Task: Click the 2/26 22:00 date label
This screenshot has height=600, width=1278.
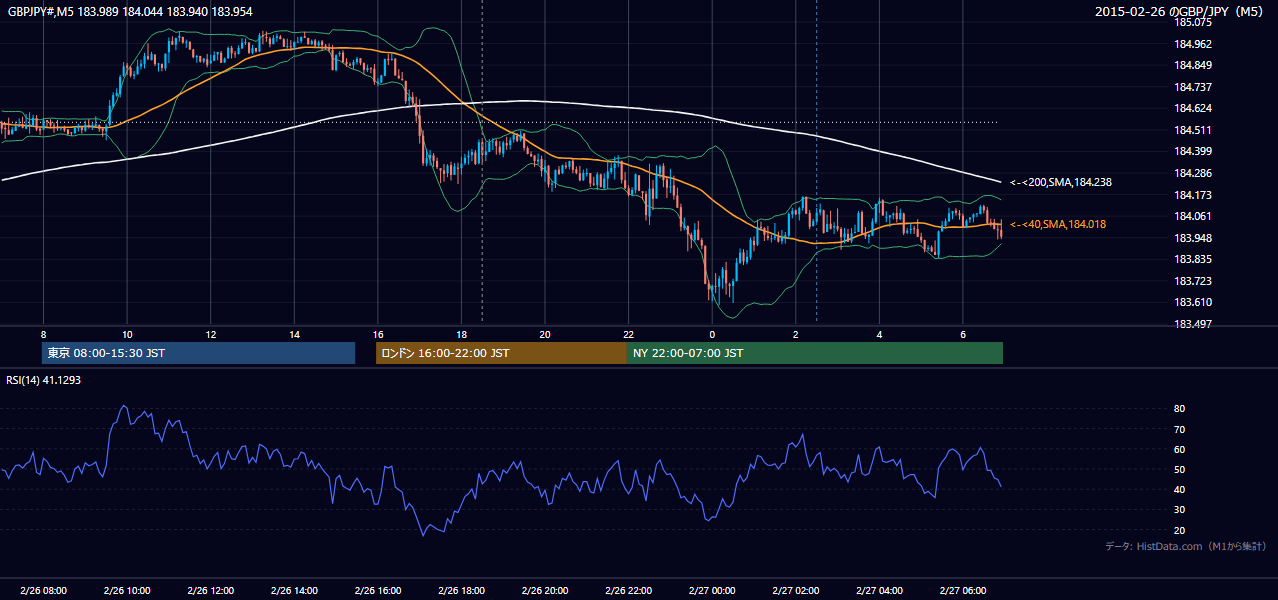Action: 629,591
